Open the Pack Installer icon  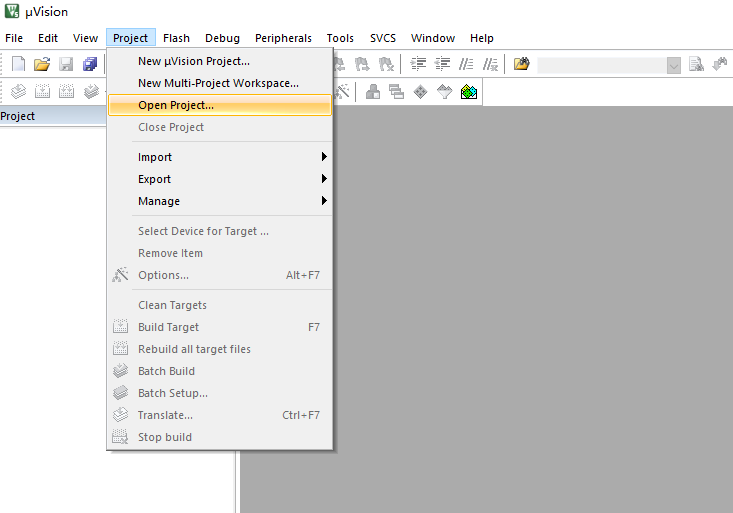pos(468,92)
